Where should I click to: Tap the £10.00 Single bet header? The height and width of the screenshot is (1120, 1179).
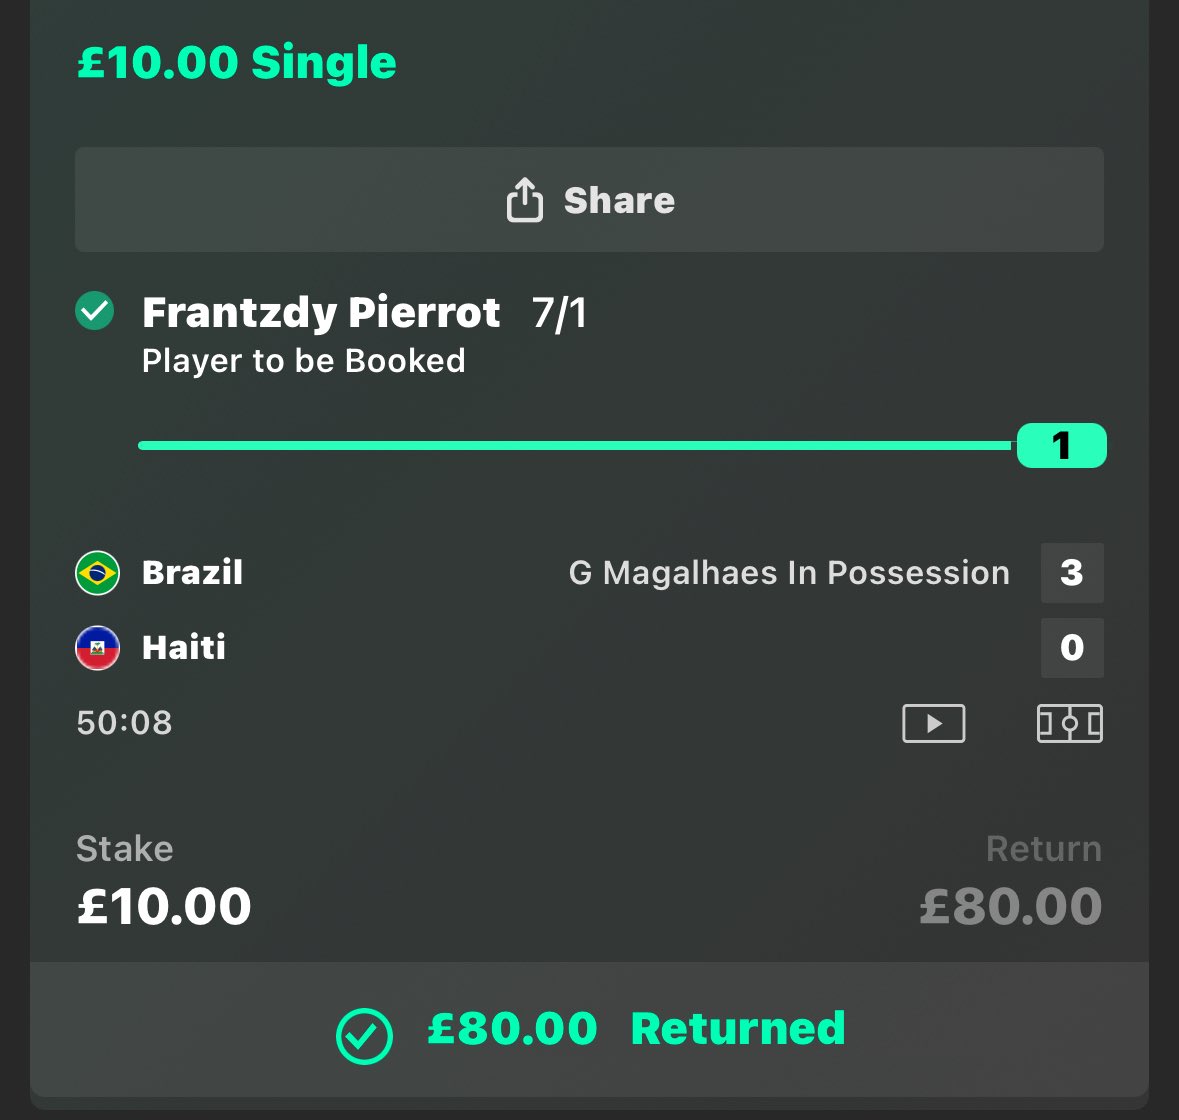237,62
